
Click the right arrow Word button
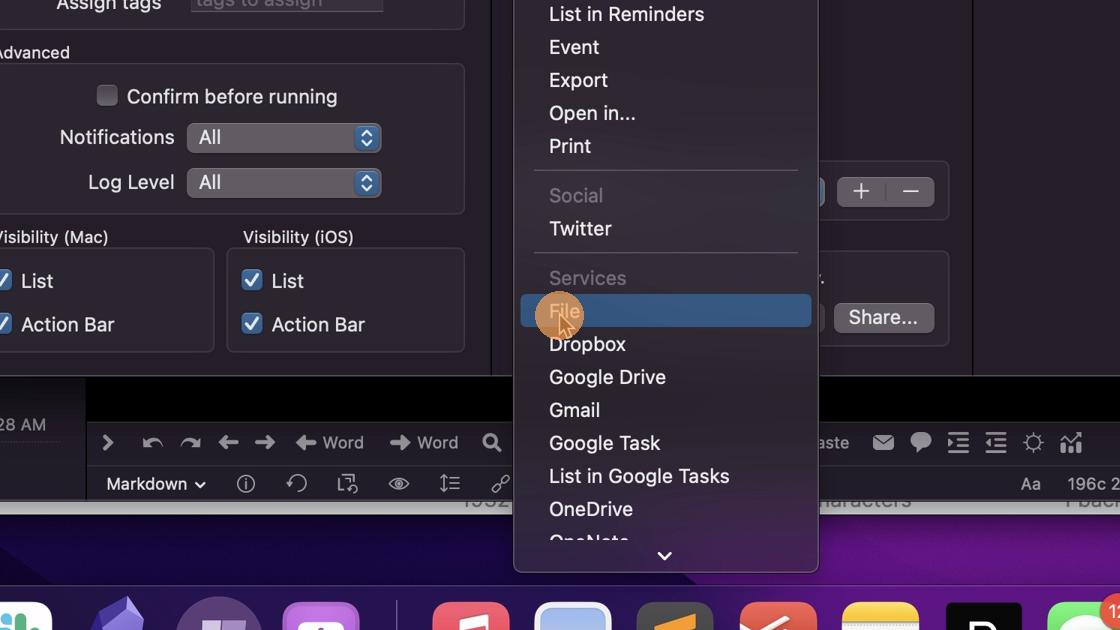(x=424, y=443)
